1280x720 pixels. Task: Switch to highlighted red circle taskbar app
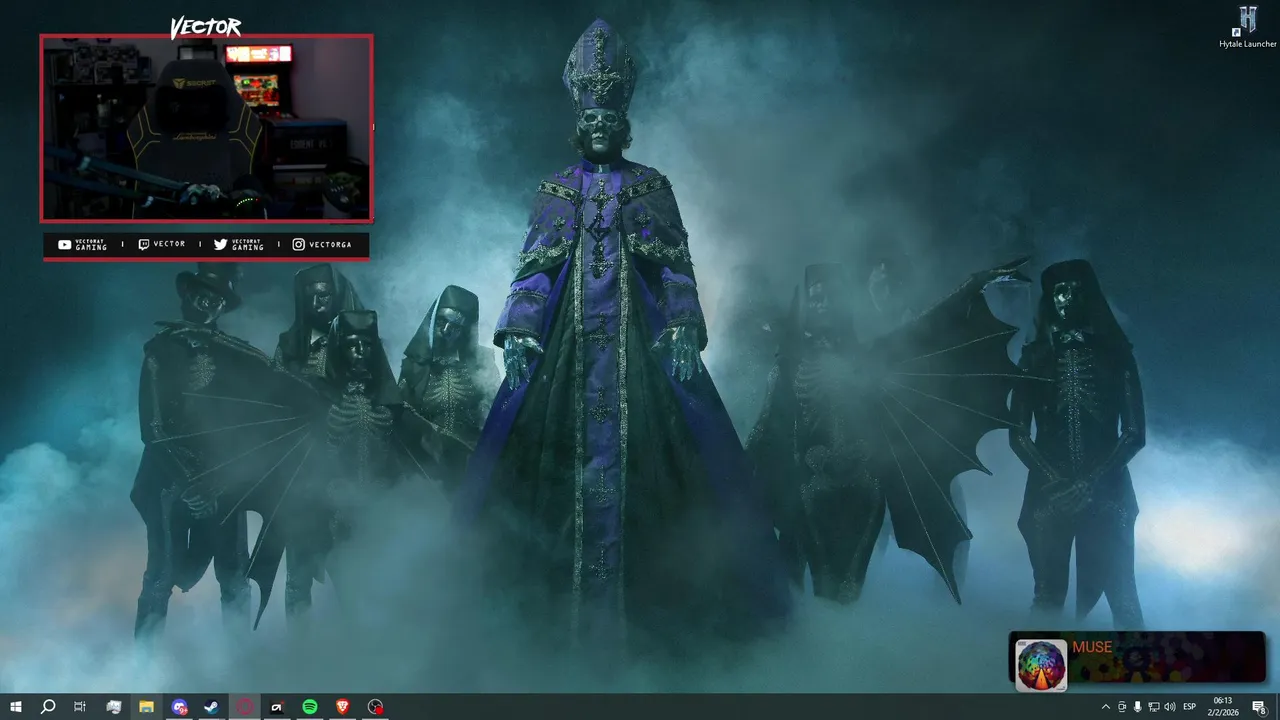point(245,707)
